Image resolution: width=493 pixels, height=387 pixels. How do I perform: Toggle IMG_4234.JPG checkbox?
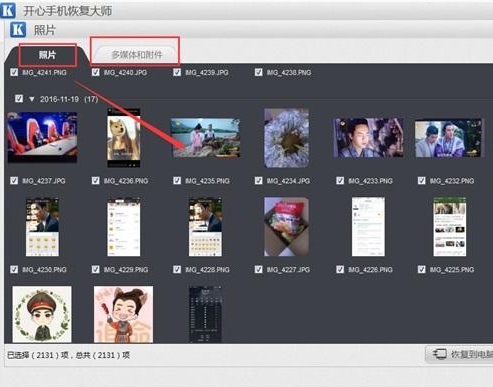[x=259, y=180]
